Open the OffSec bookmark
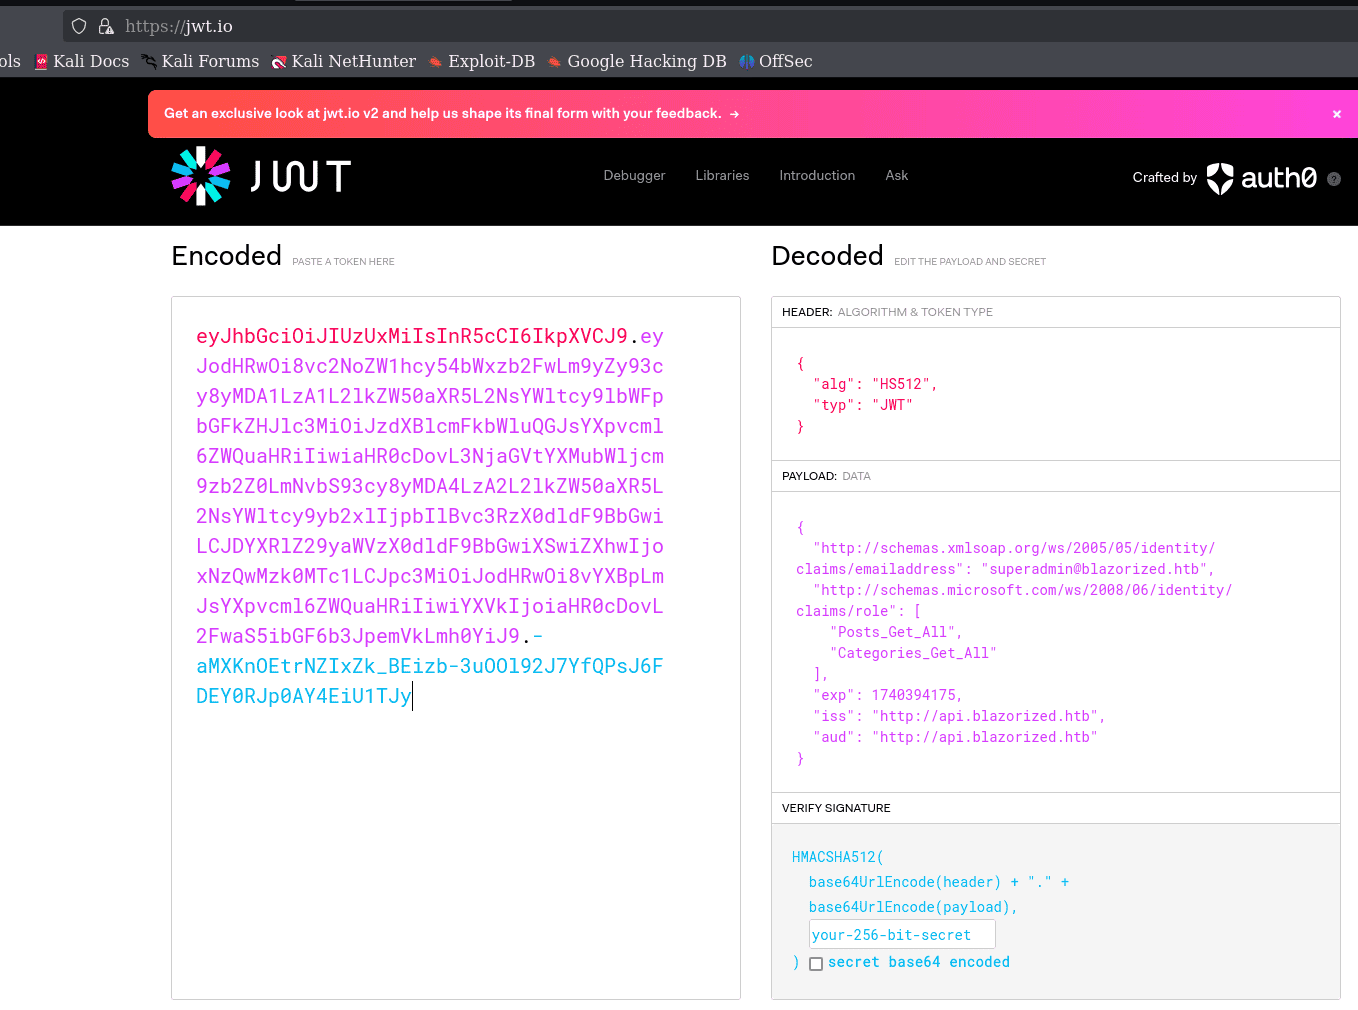 (776, 61)
